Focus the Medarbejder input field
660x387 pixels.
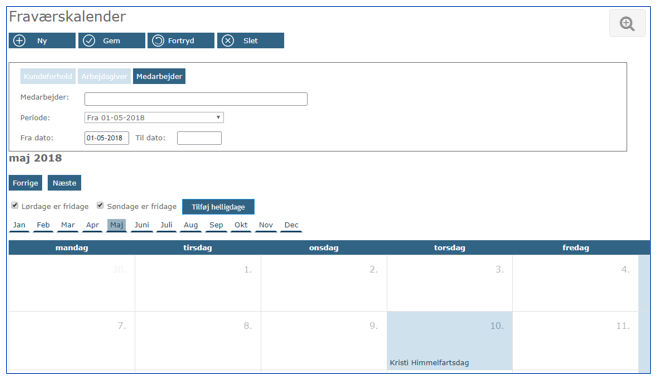[196, 99]
